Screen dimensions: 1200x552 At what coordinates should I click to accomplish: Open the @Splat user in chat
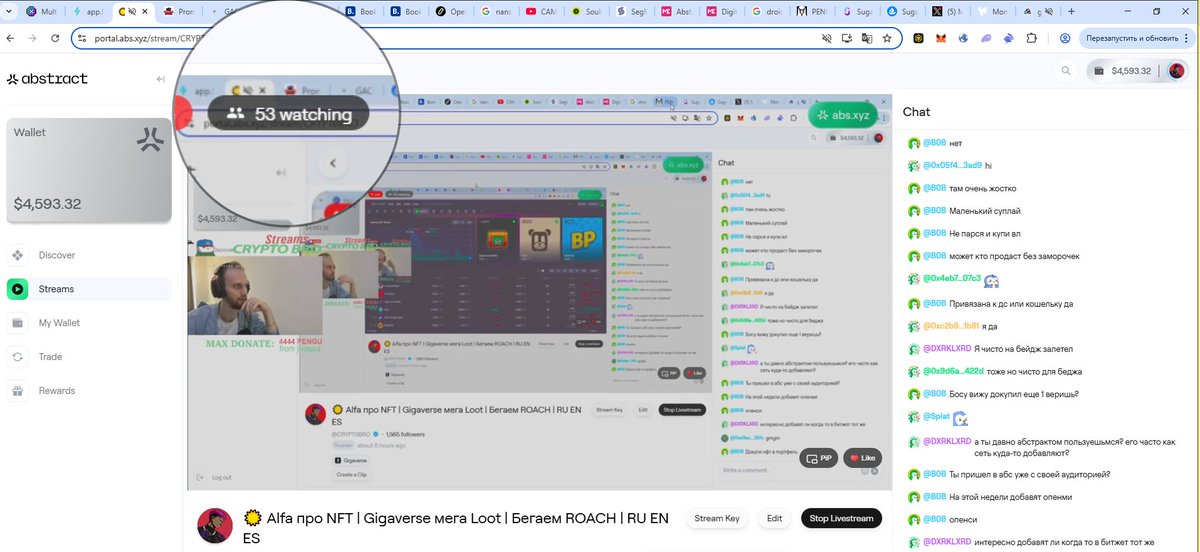pos(935,417)
